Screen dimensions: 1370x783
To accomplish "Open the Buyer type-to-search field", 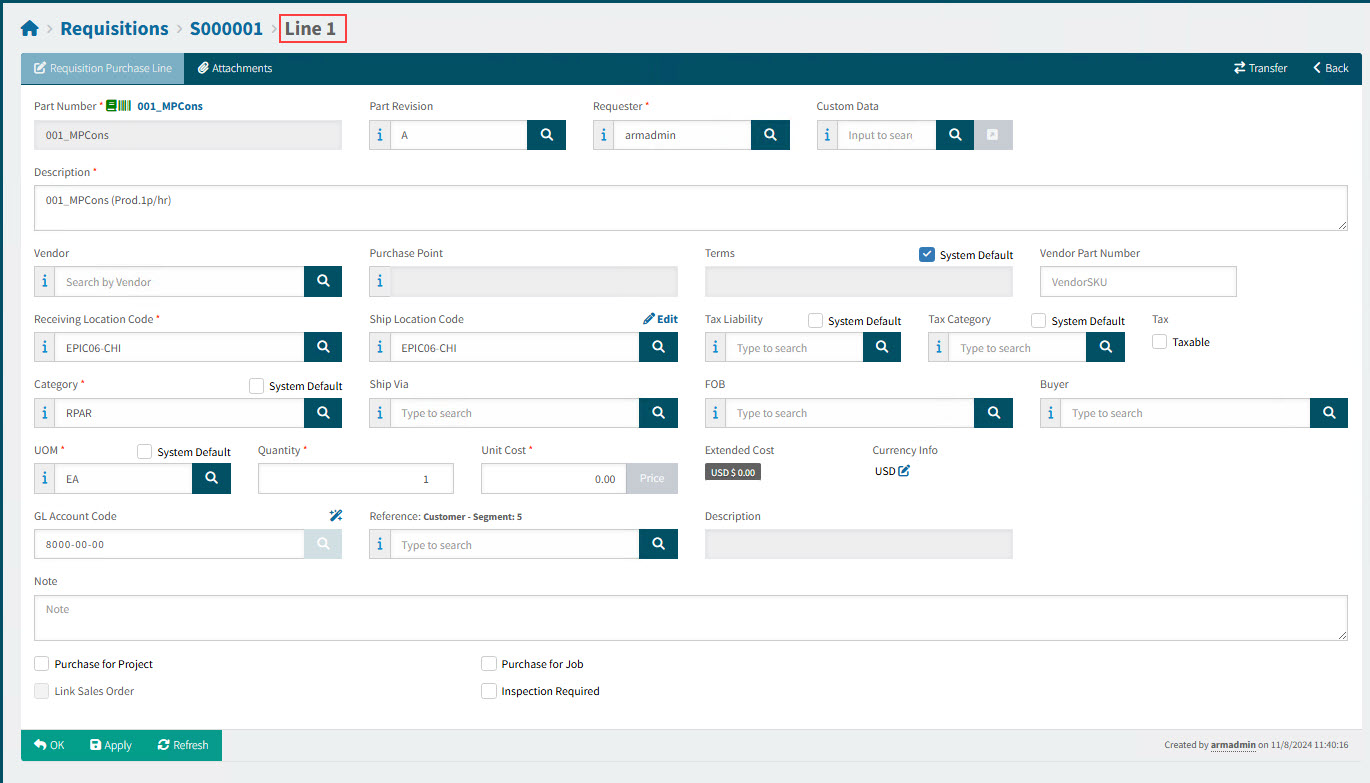I will pos(1184,413).
